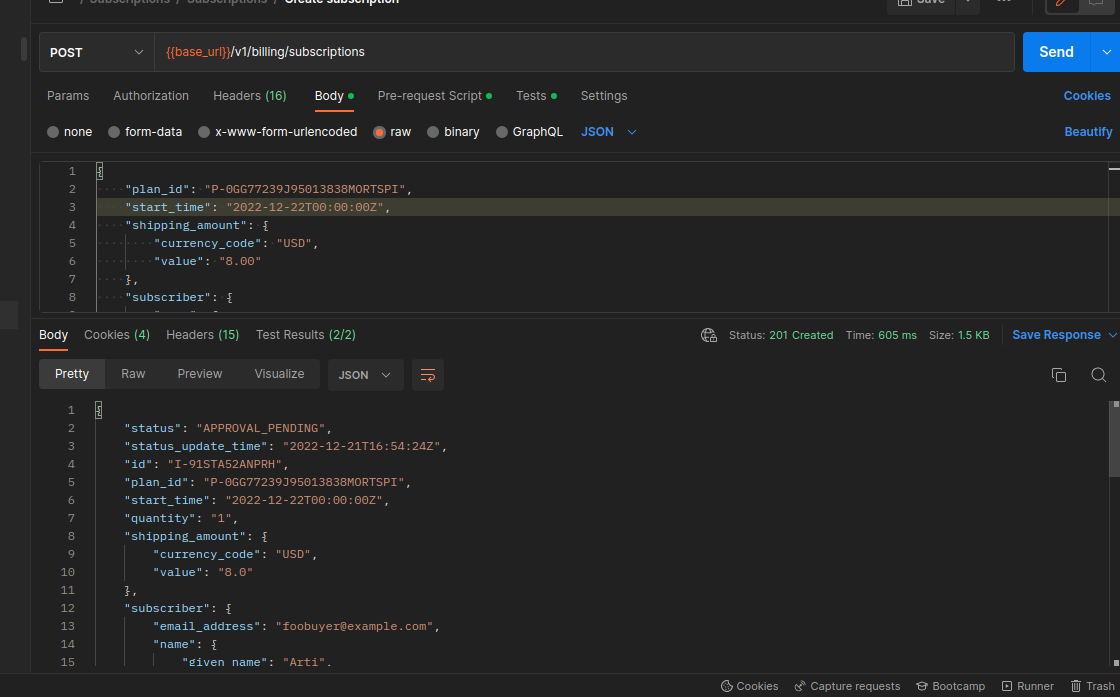1120x697 pixels.
Task: Click the network globe icon beside Status
Action: [709, 336]
